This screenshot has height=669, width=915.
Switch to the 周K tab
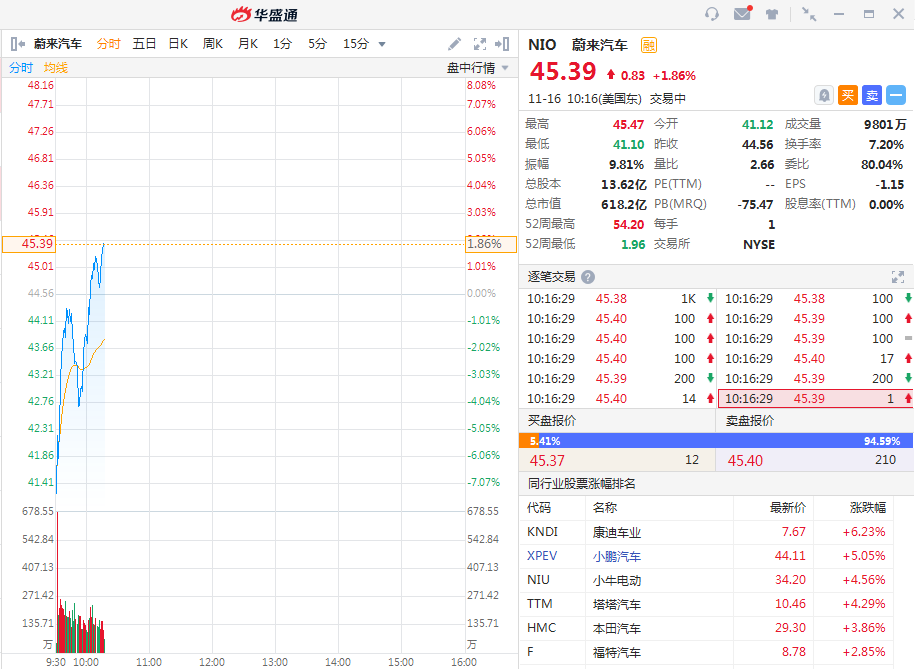213,44
